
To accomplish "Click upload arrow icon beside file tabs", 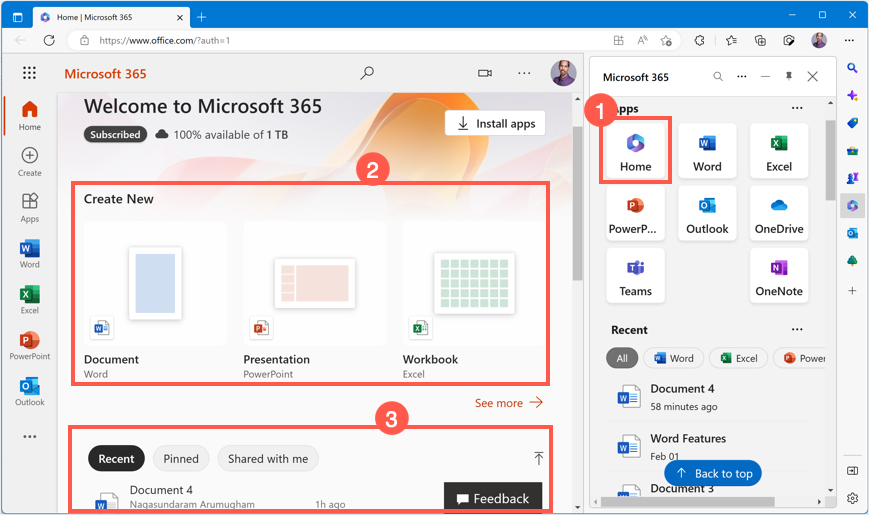I will (538, 458).
